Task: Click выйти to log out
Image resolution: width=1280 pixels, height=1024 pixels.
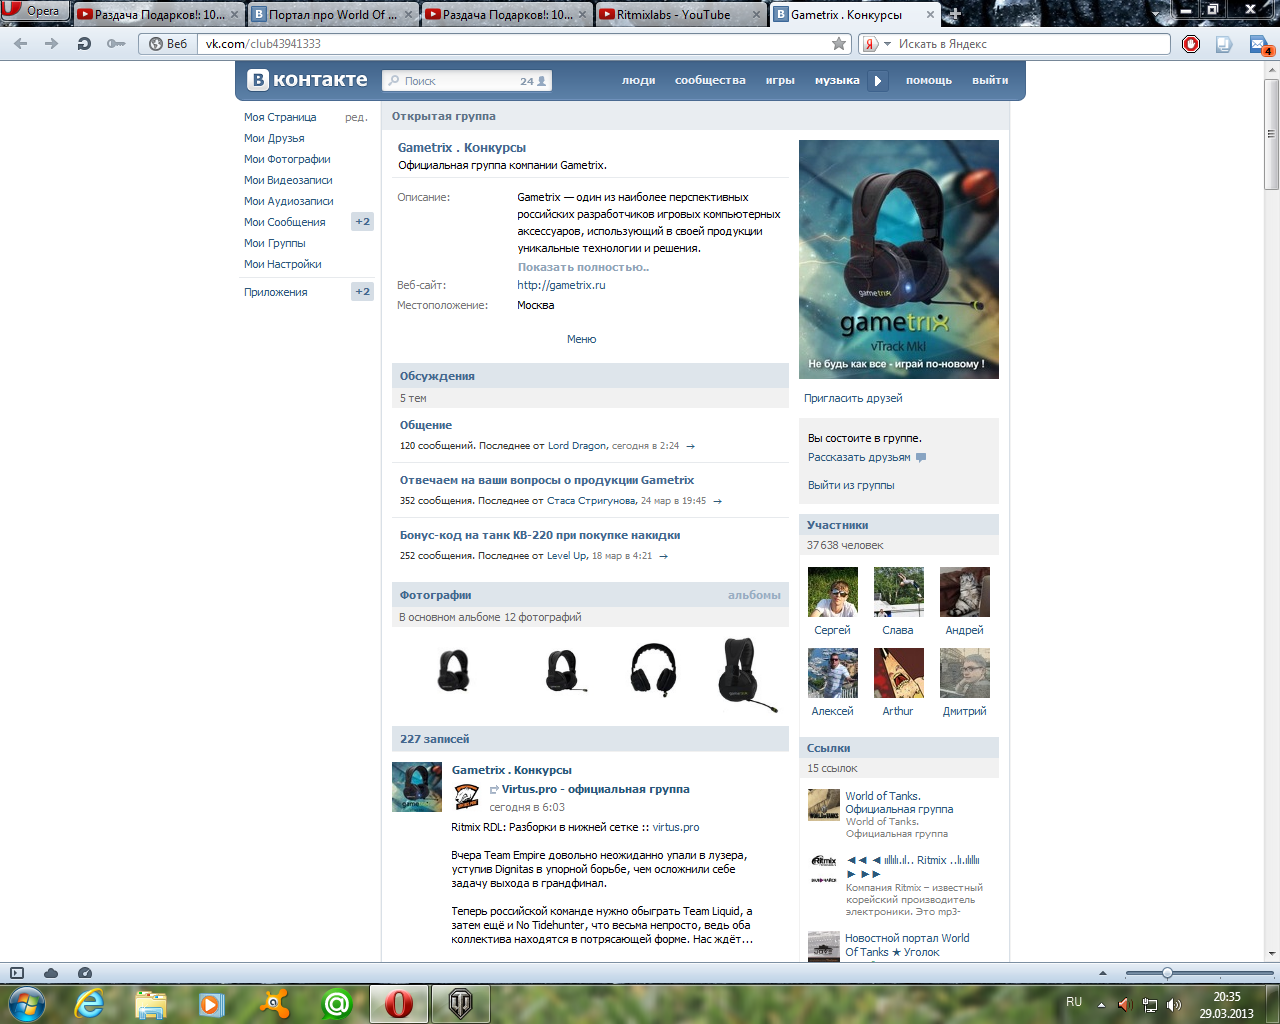Action: pos(990,80)
